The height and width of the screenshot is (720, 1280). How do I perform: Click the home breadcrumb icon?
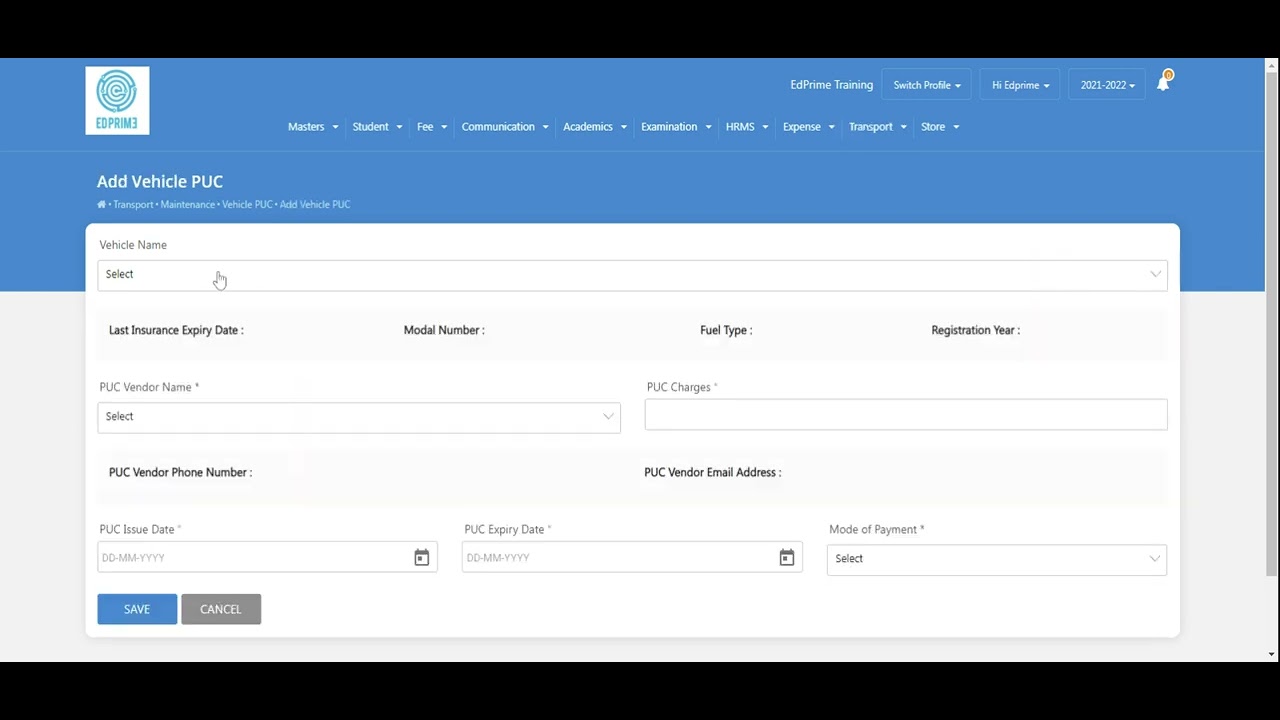[x=101, y=204]
